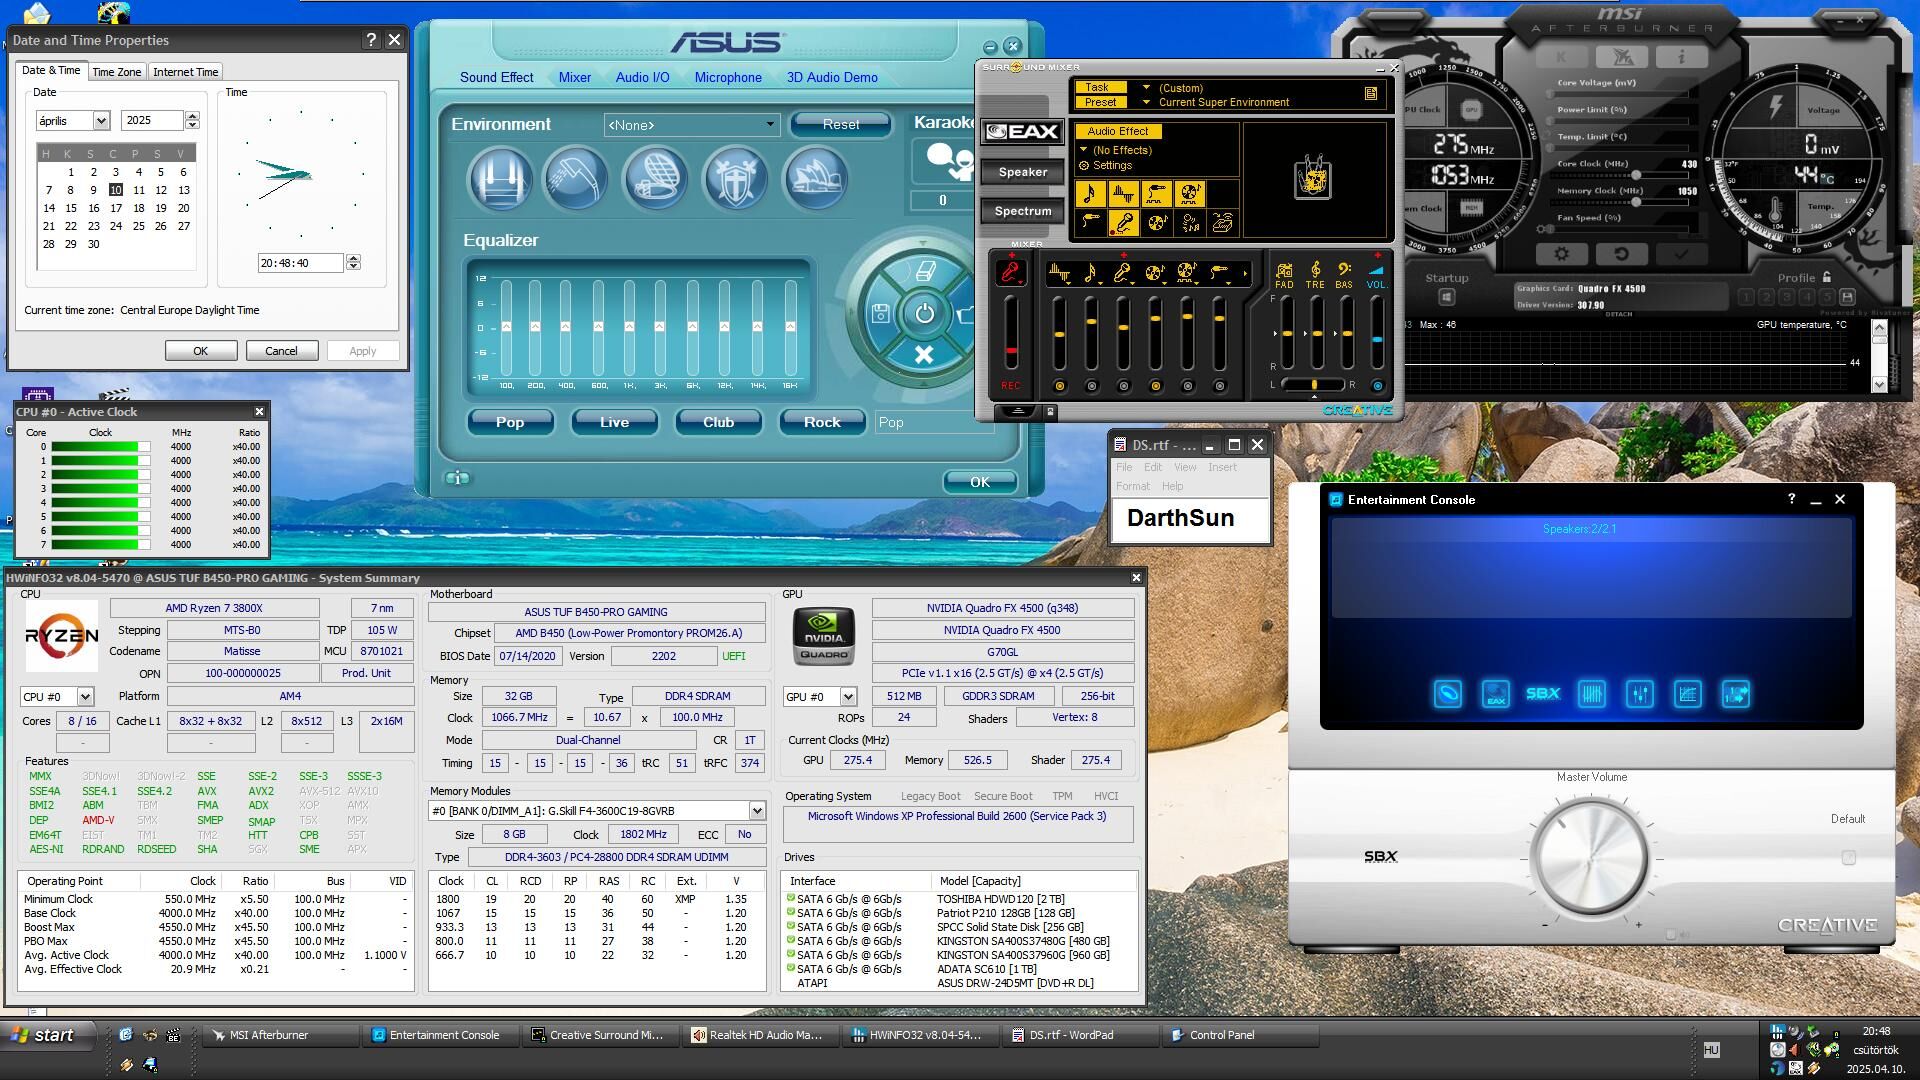Open Surround Mixer Spectrum panel
This screenshot has width=1920, height=1080.
pos(1022,211)
